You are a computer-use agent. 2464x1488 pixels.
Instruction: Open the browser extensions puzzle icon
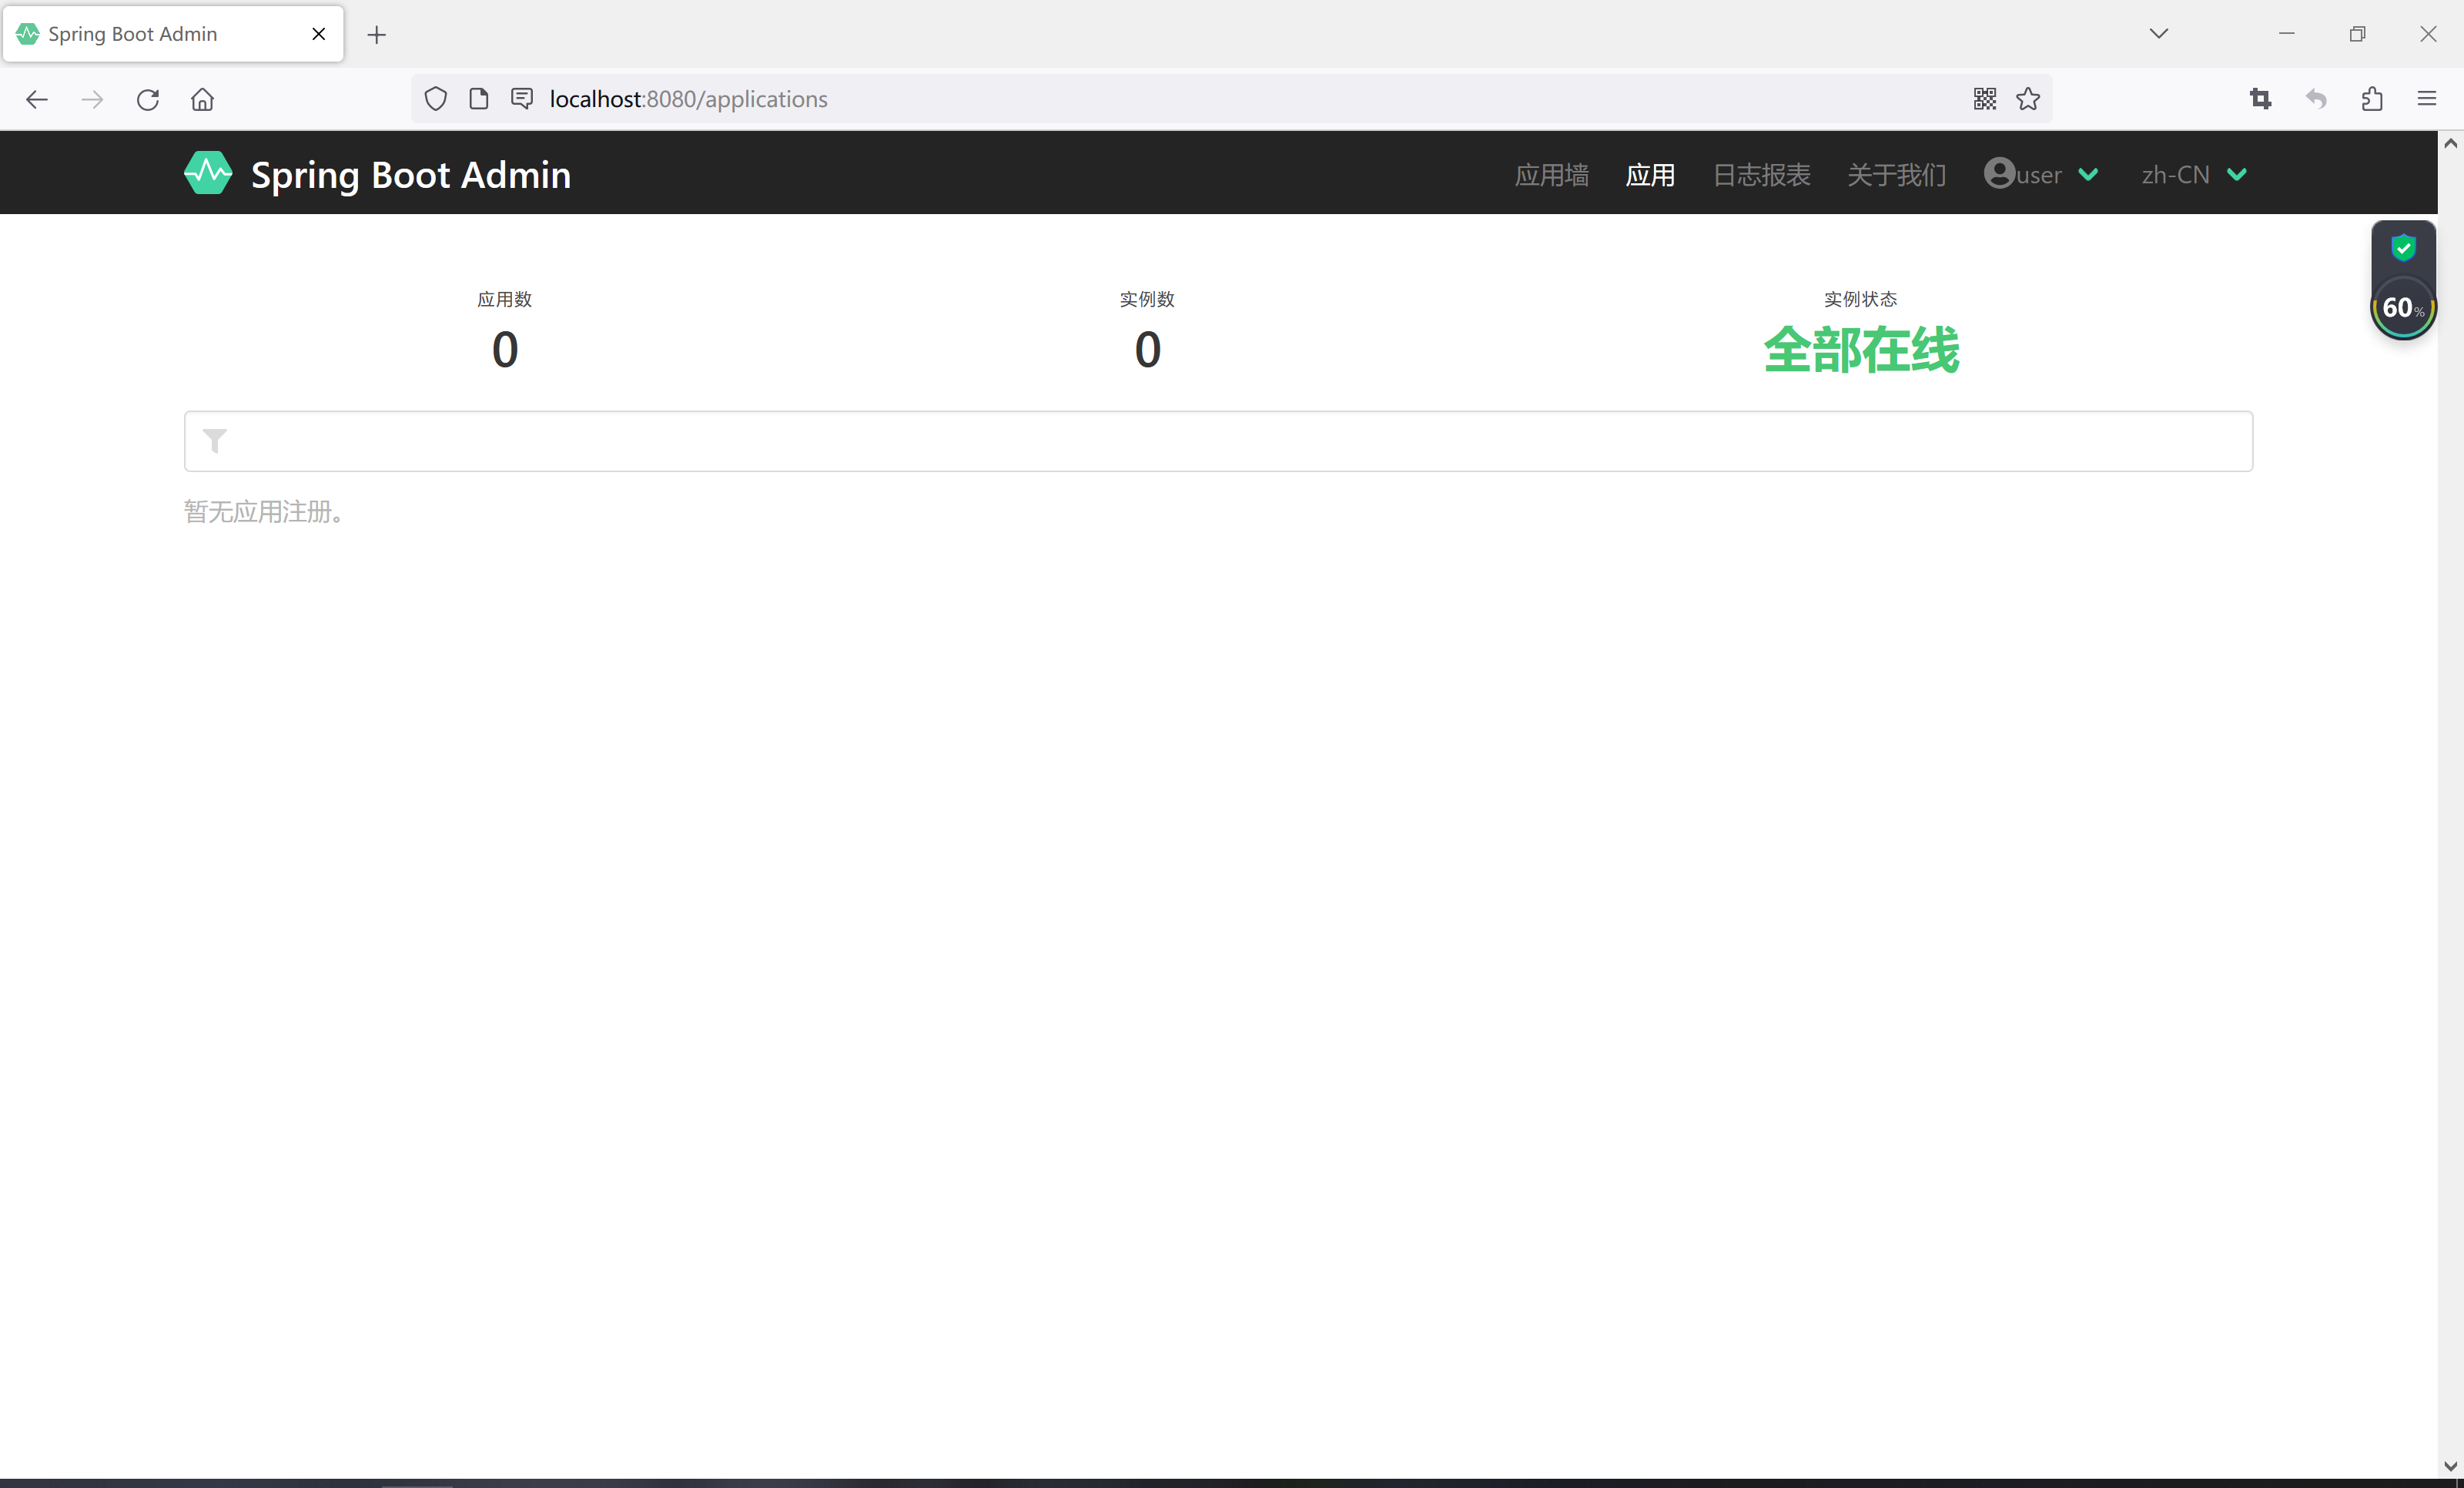tap(2372, 98)
